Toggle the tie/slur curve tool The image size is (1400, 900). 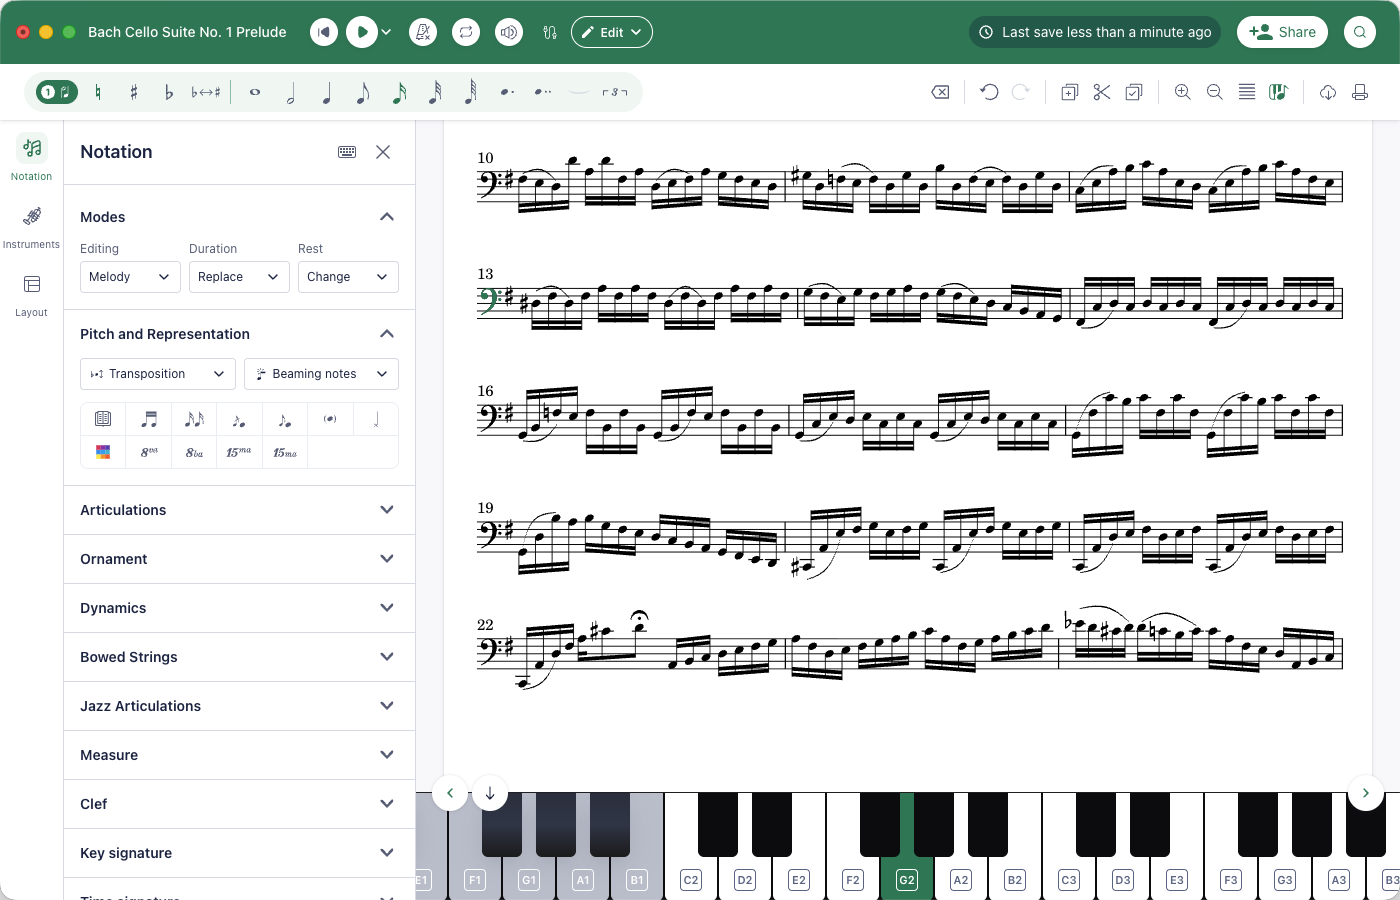pyautogui.click(x=579, y=92)
